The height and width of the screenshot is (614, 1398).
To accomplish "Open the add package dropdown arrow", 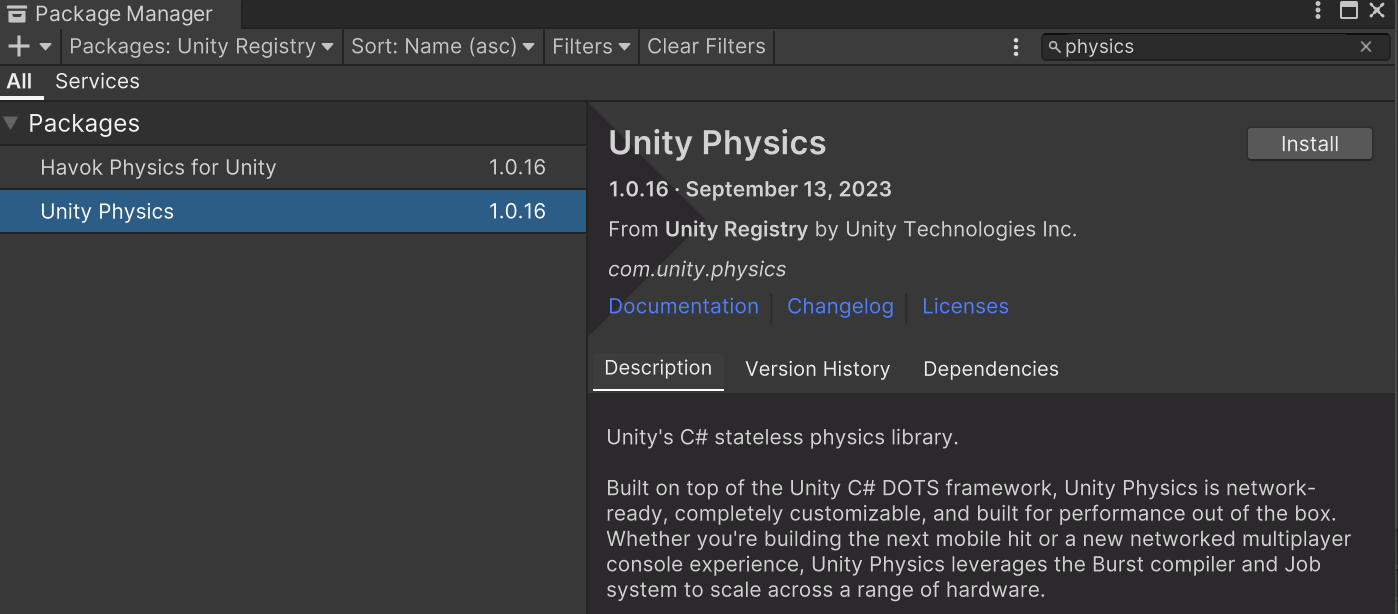I will 46,47.
